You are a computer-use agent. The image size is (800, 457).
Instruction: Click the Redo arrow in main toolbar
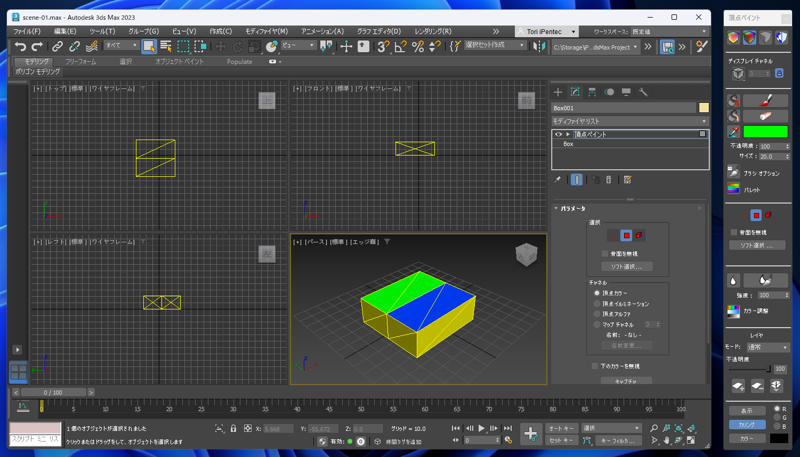tap(37, 46)
